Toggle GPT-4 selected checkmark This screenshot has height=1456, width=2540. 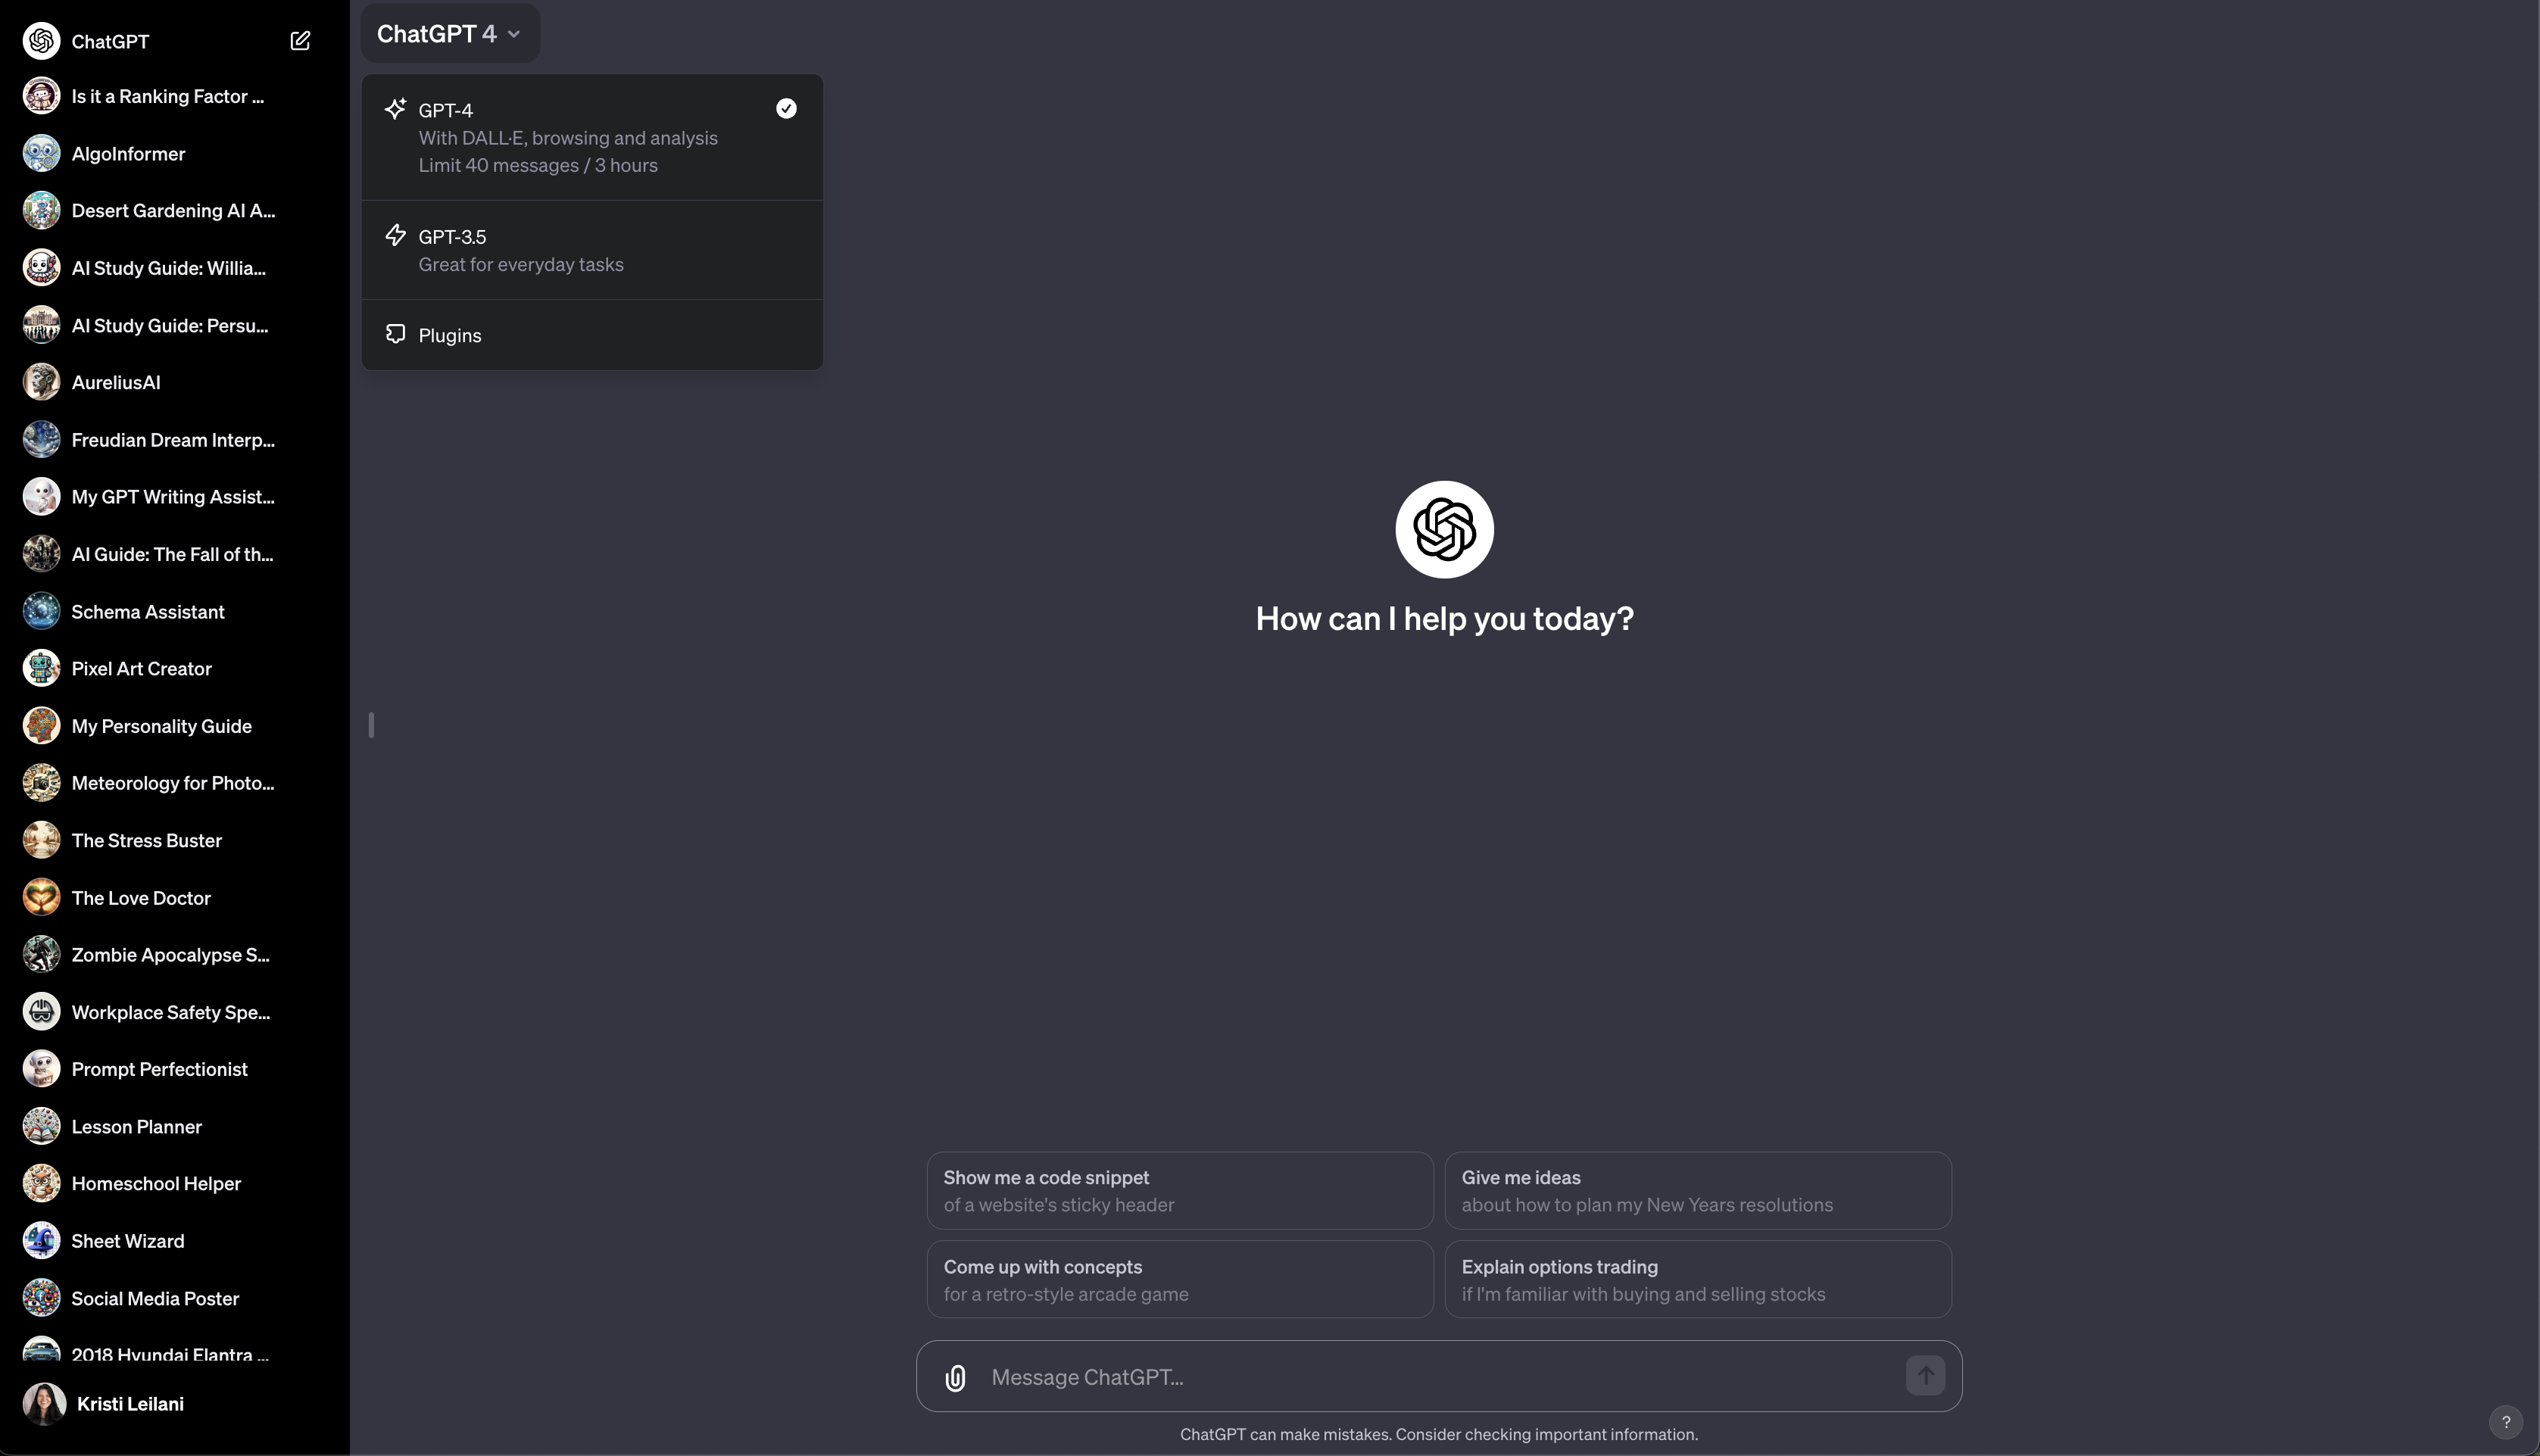[787, 110]
